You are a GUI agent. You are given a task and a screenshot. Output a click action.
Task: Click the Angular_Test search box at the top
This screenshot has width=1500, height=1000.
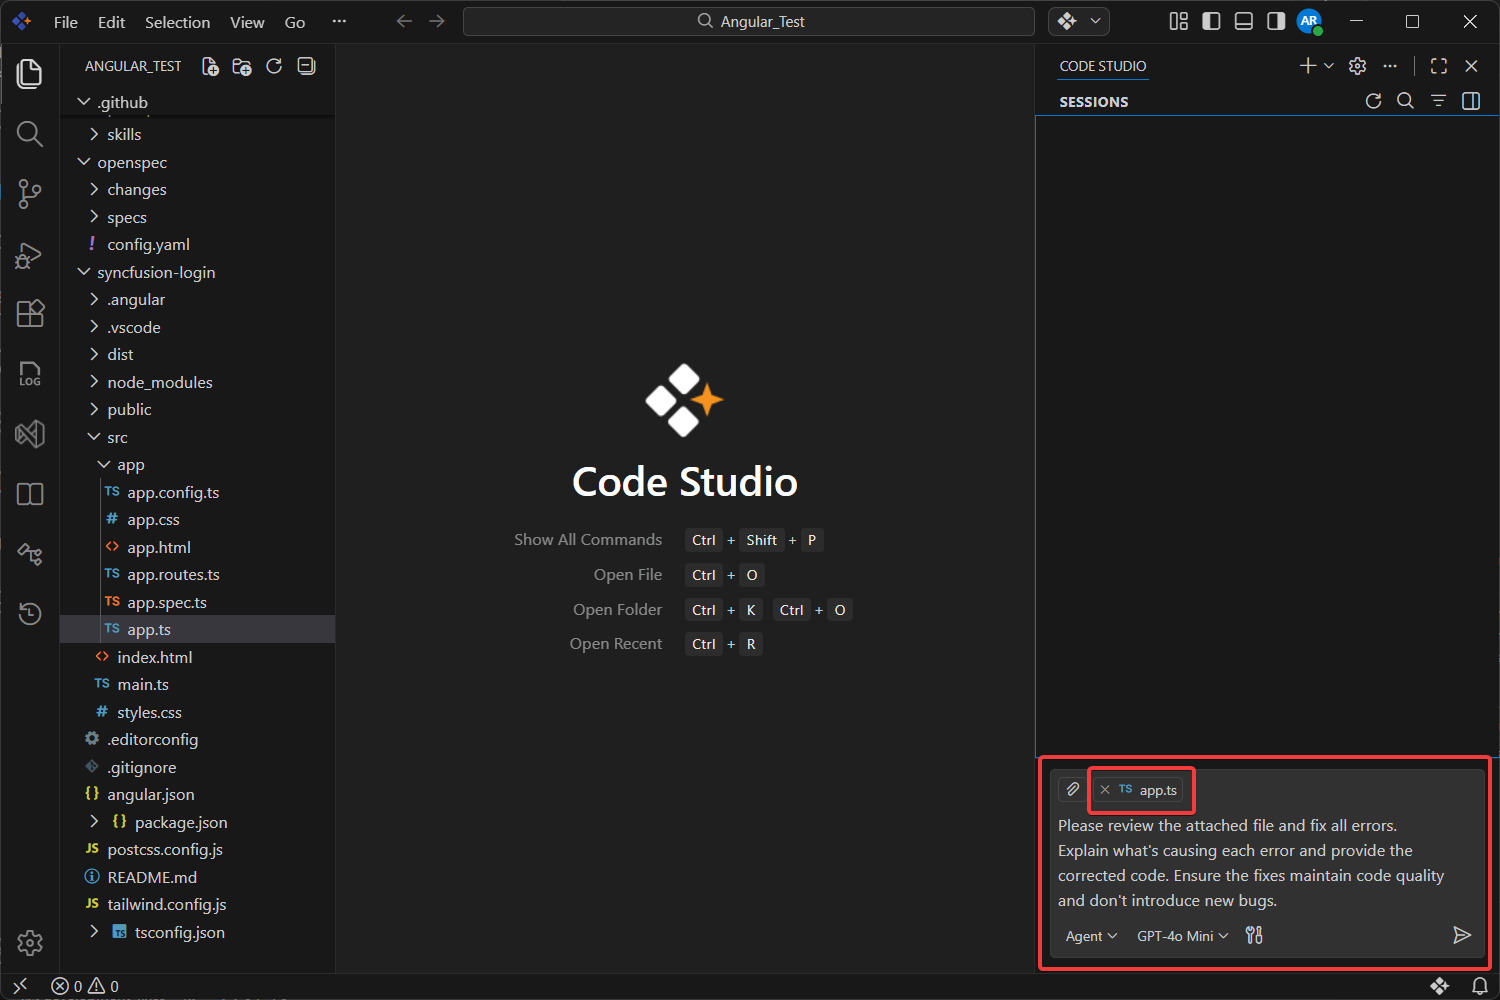pos(748,21)
